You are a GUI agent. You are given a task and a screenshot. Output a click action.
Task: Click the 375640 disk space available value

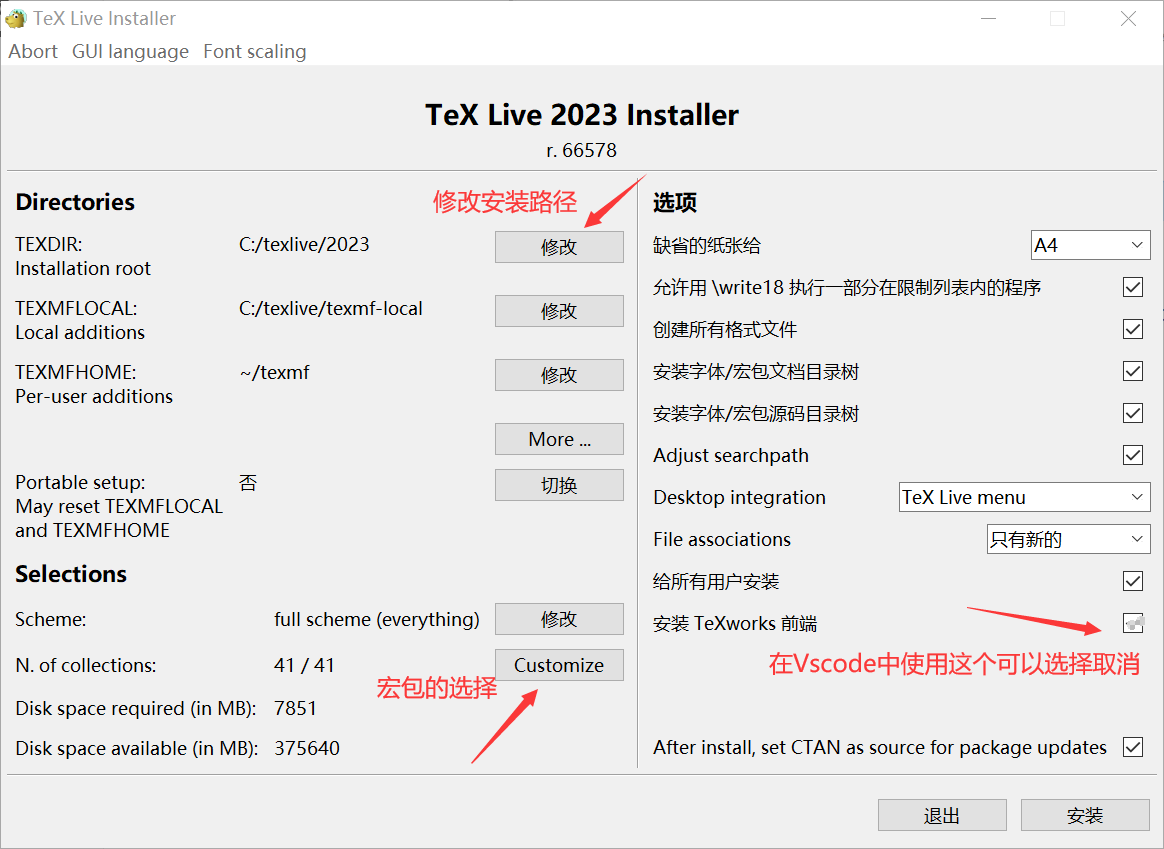click(x=307, y=748)
